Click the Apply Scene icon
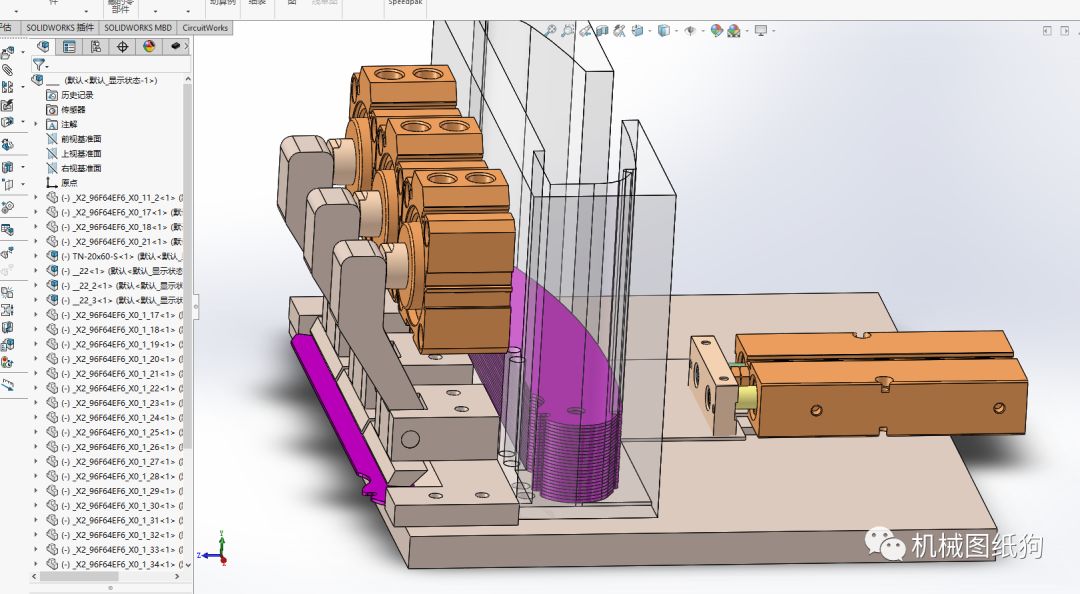This screenshot has width=1080, height=594. point(734,31)
